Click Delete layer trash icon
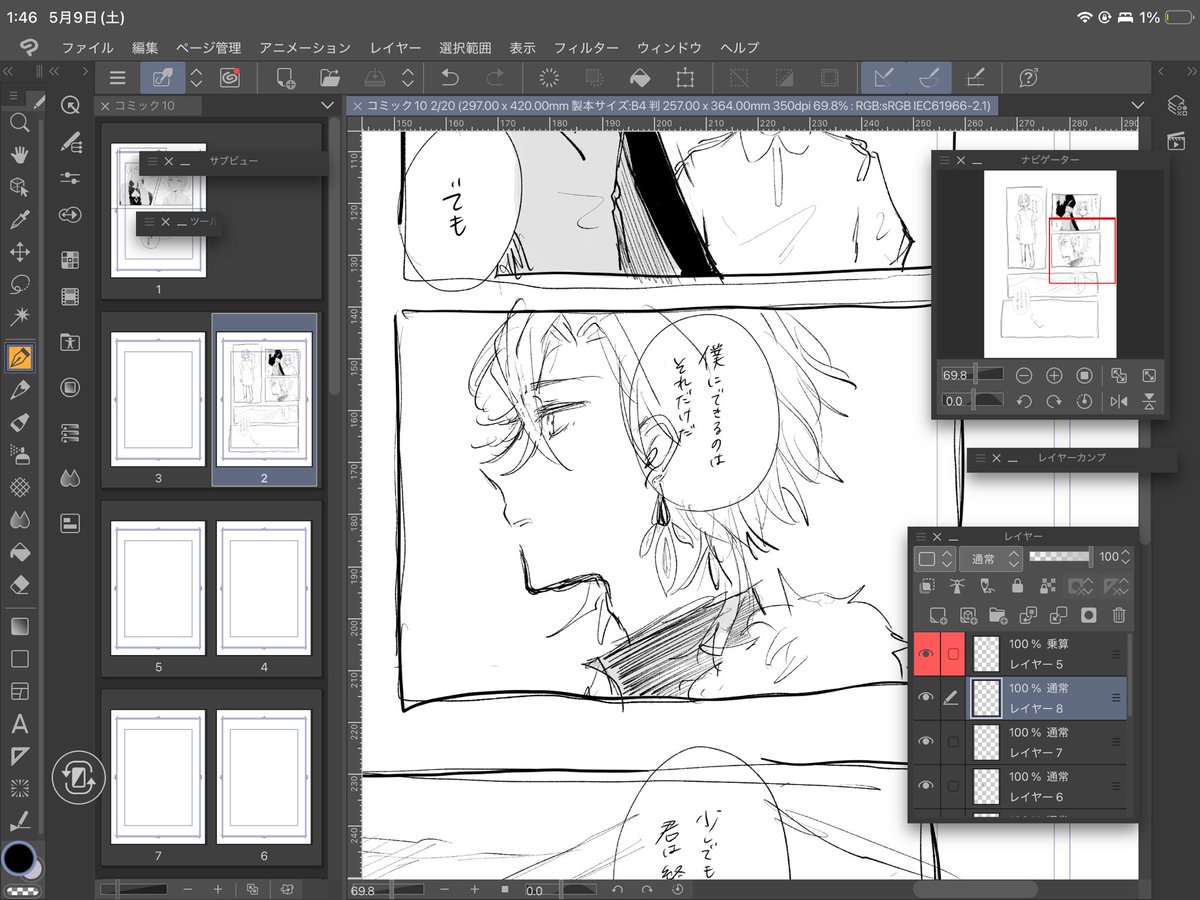This screenshot has height=900, width=1200. [1119, 616]
